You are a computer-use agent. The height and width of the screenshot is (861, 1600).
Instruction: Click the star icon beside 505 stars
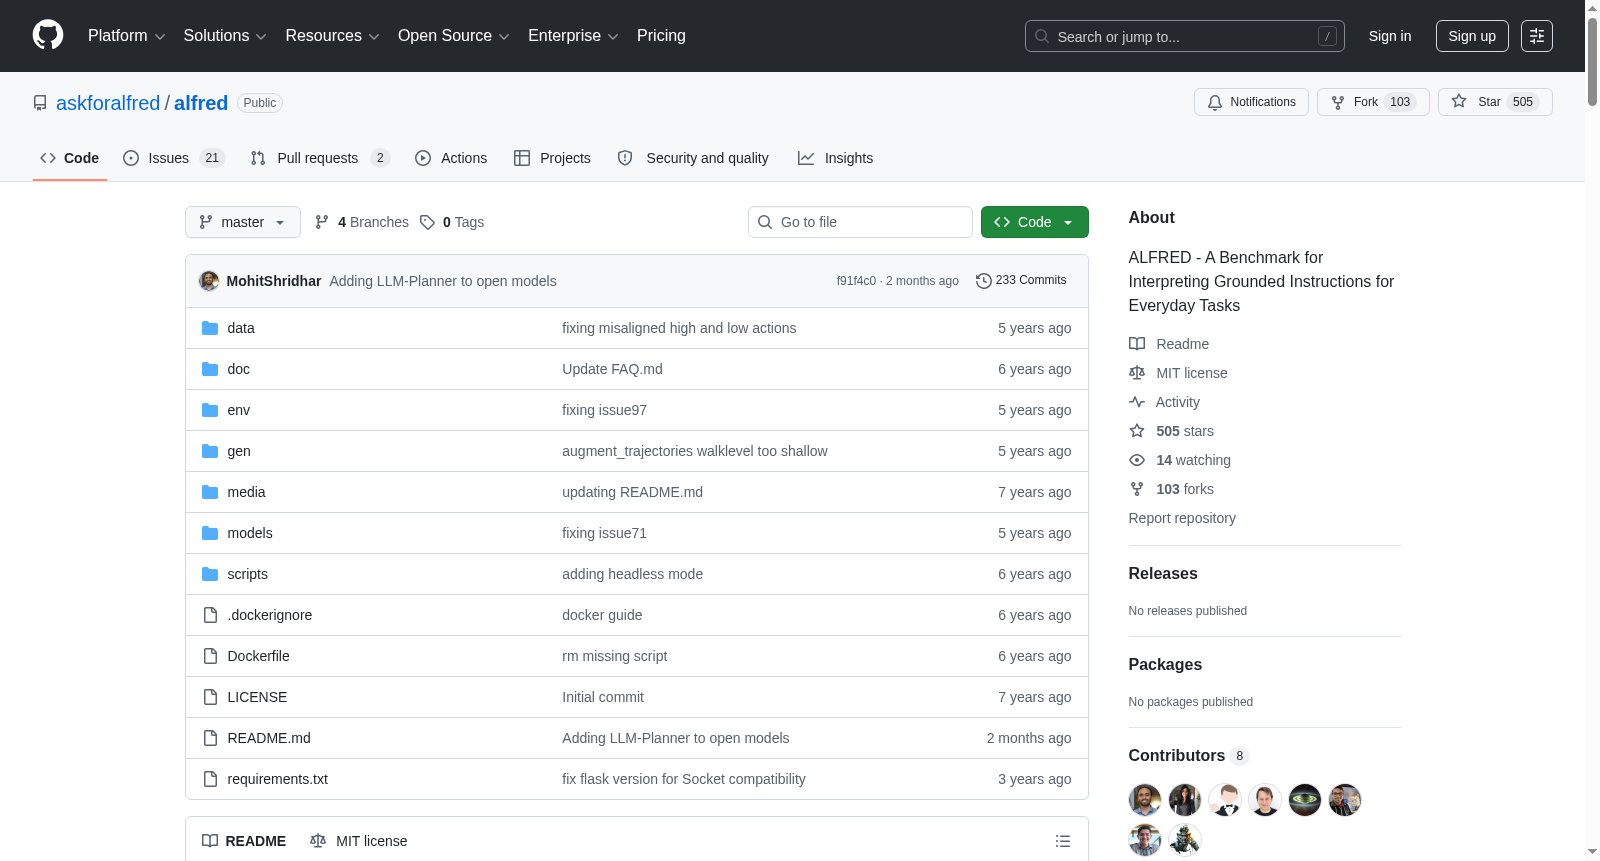(x=1137, y=431)
